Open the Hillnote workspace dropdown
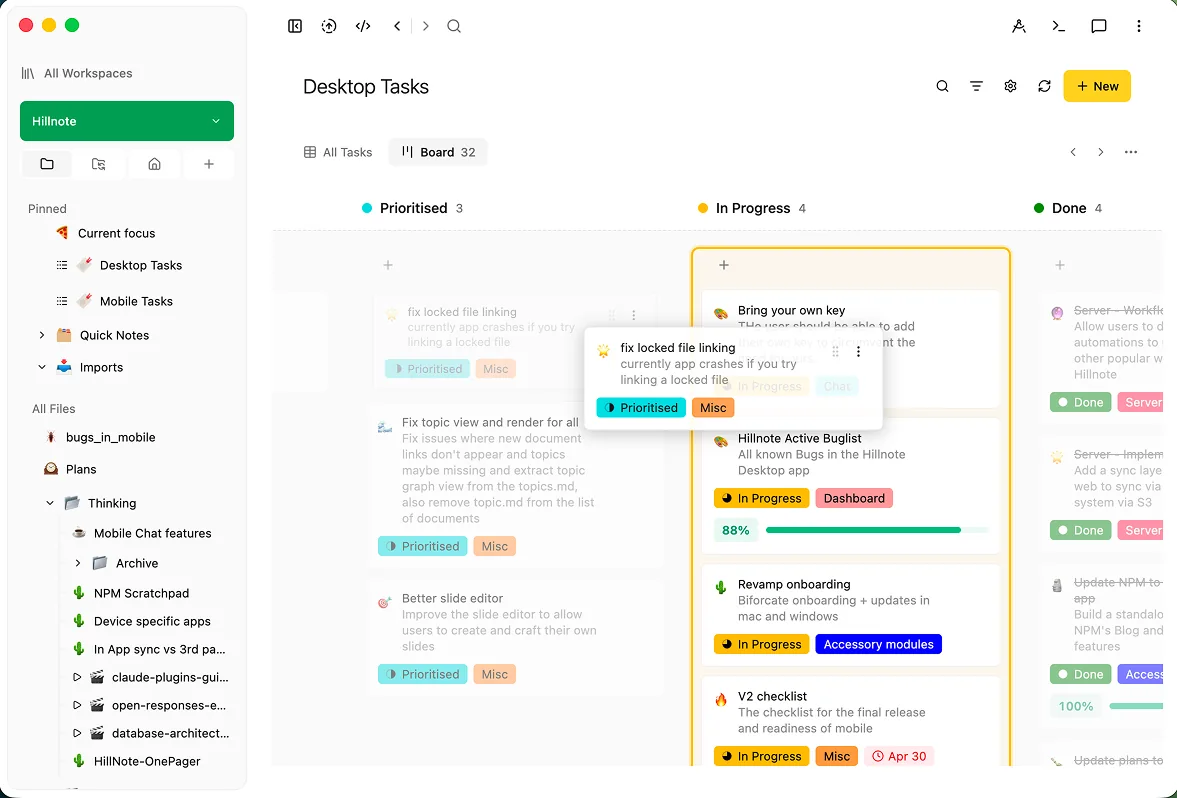The height and width of the screenshot is (798, 1177). click(127, 121)
